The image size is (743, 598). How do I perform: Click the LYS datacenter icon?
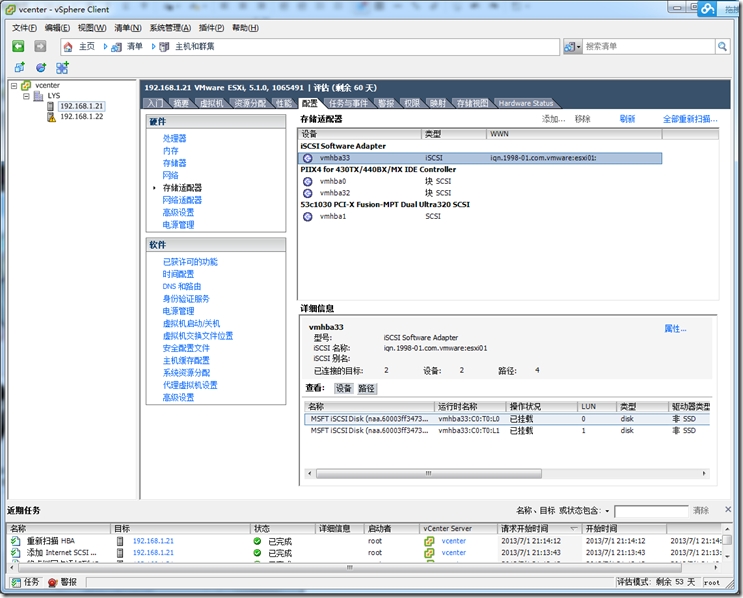[x=38, y=96]
